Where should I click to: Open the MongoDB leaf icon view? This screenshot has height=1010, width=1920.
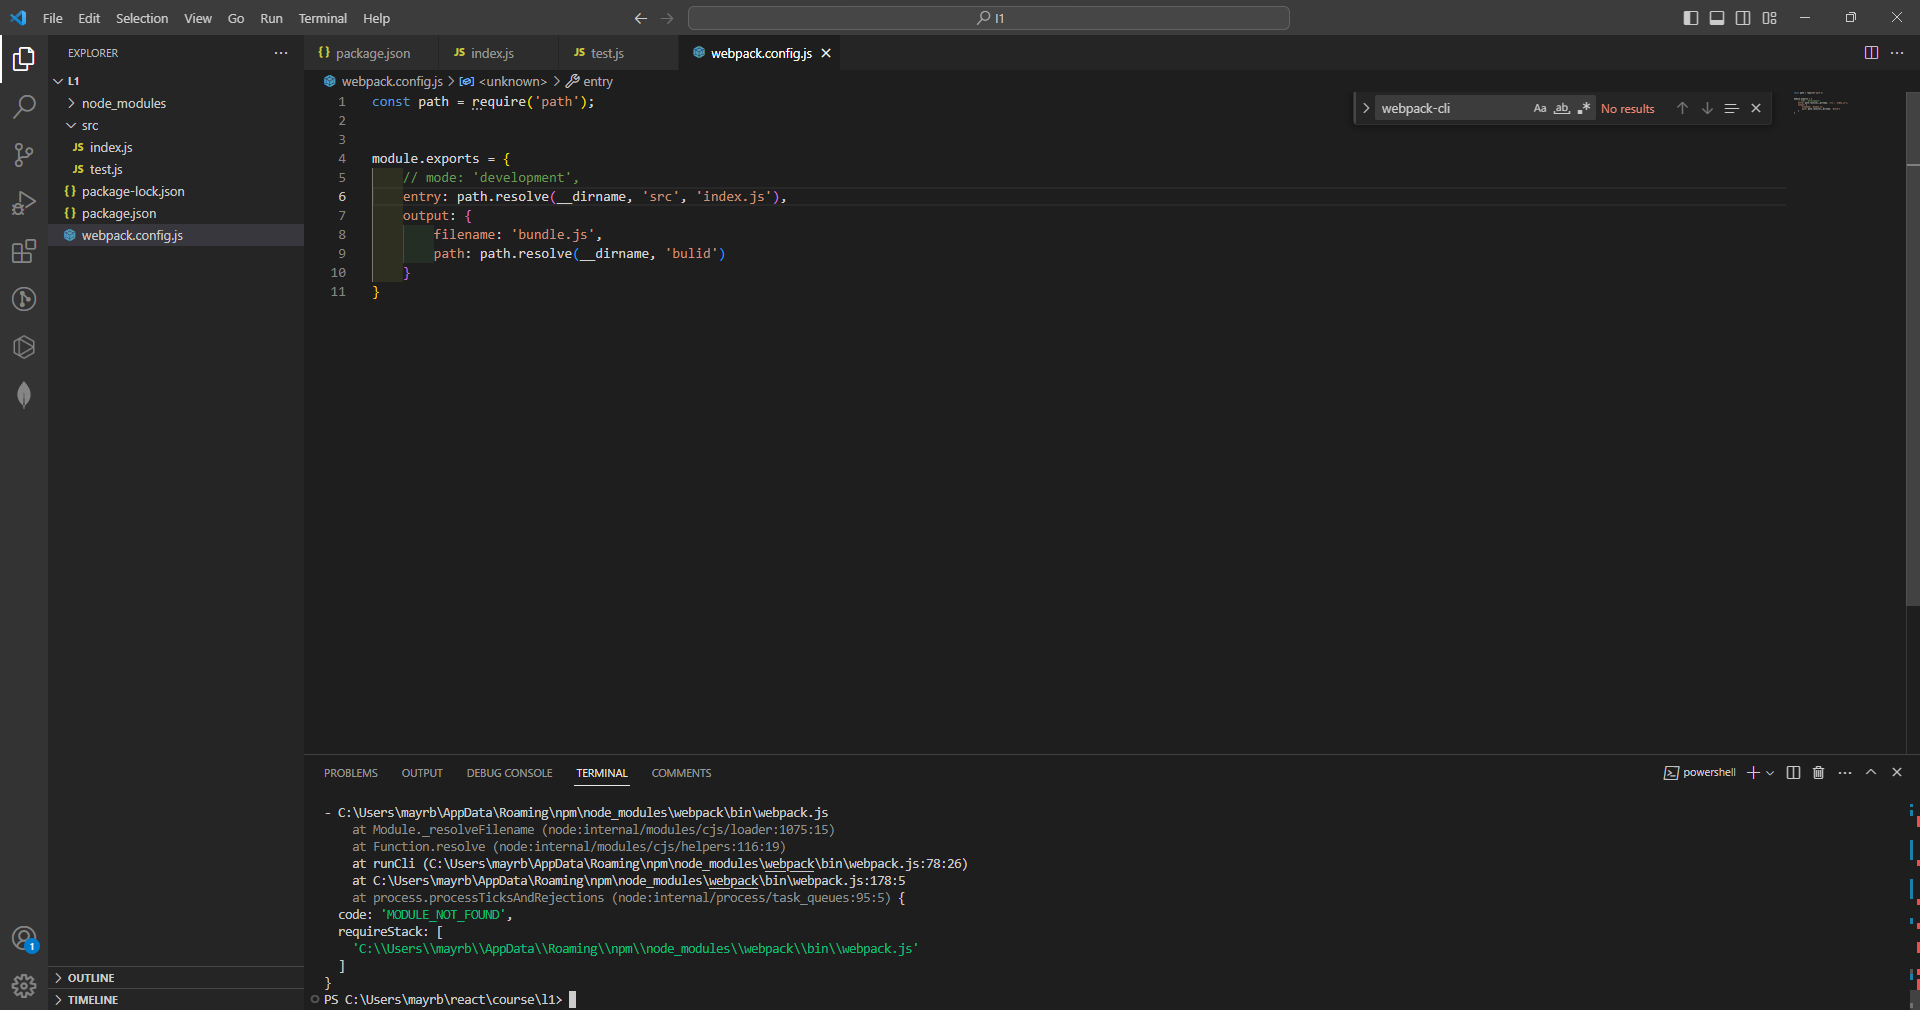[24, 395]
